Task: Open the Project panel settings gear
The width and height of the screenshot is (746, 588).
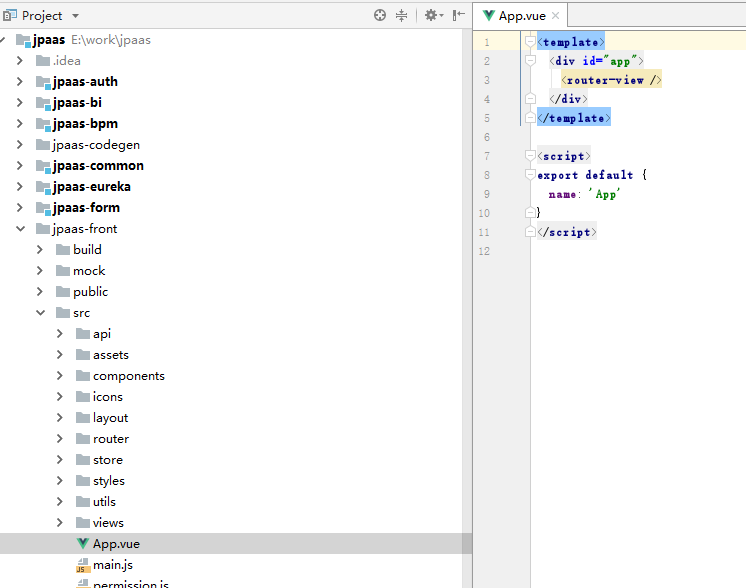Action: (x=433, y=15)
